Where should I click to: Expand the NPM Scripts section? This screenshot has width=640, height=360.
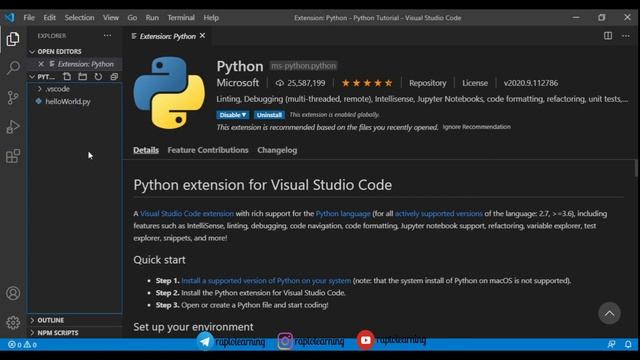(58, 333)
